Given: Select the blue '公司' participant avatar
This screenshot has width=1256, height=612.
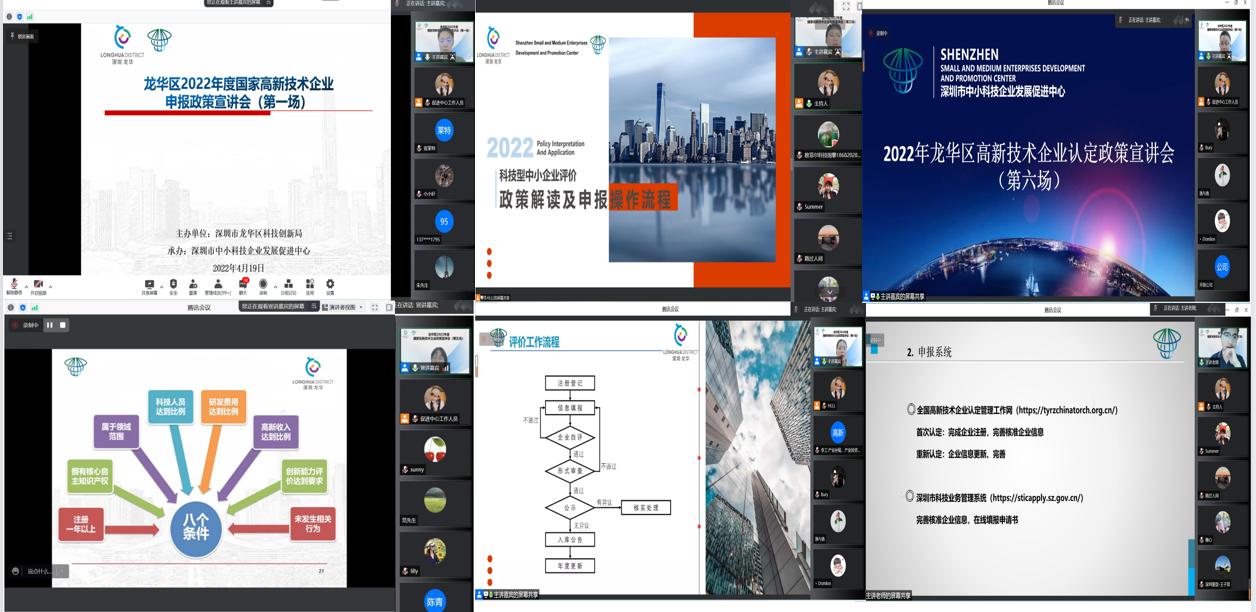Looking at the screenshot, I should (x=1222, y=267).
